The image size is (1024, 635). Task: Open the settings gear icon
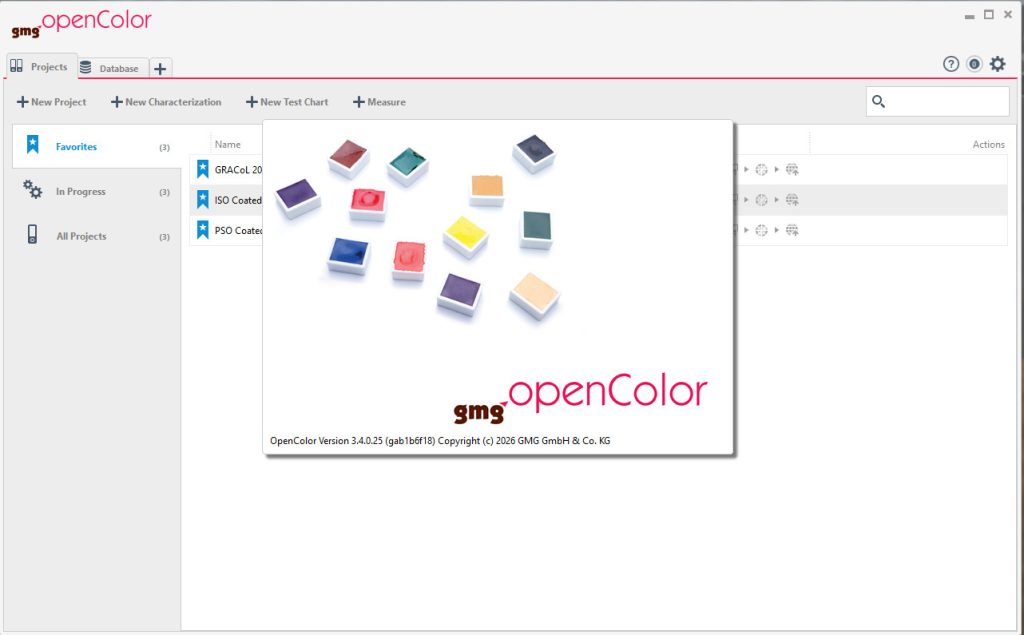[997, 64]
